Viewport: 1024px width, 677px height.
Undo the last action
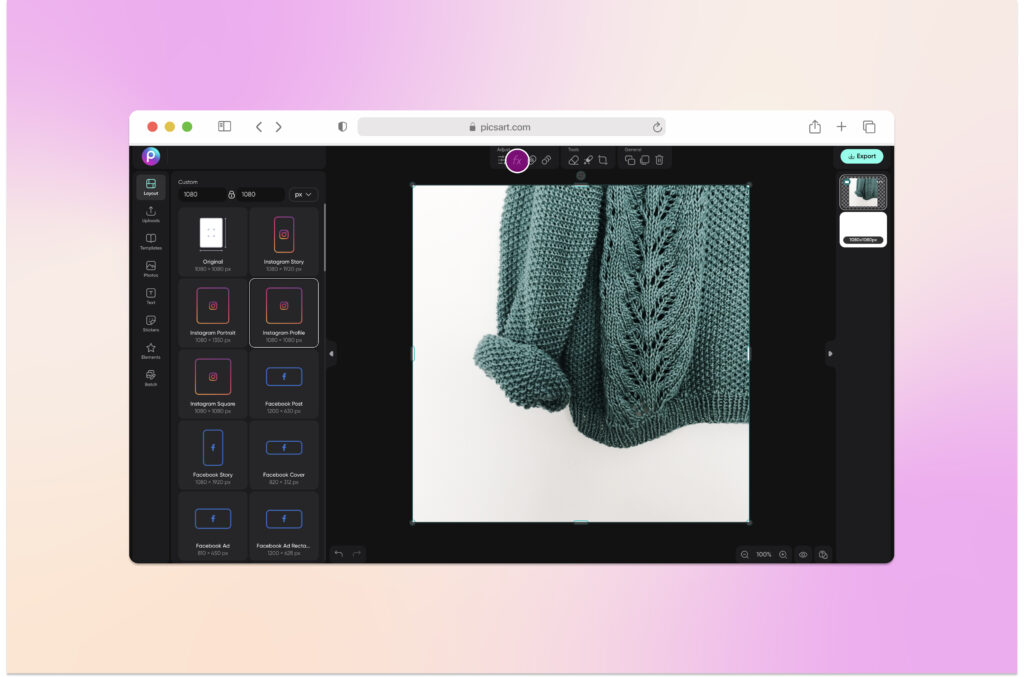click(339, 554)
